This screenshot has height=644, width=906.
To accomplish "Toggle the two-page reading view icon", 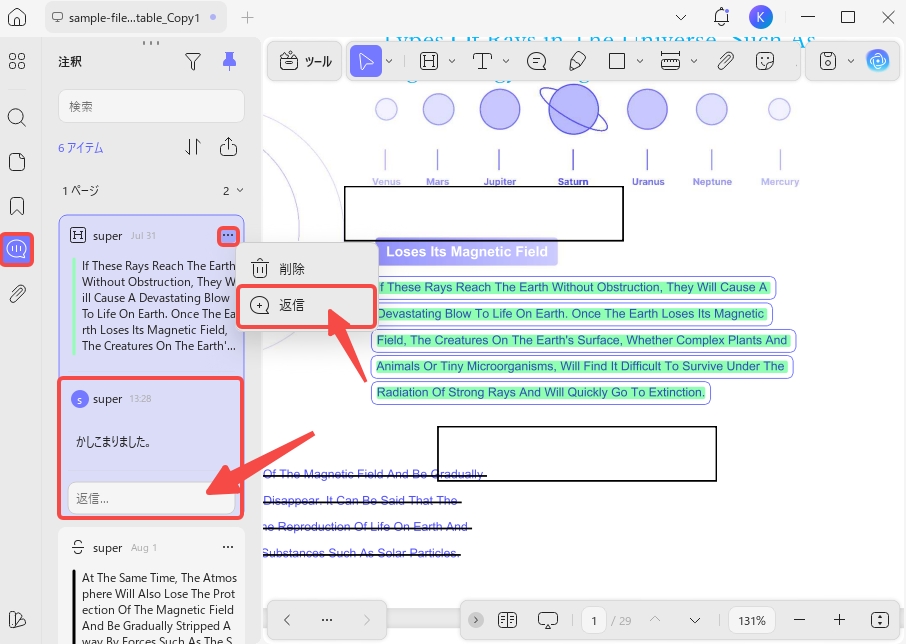I will (507, 620).
